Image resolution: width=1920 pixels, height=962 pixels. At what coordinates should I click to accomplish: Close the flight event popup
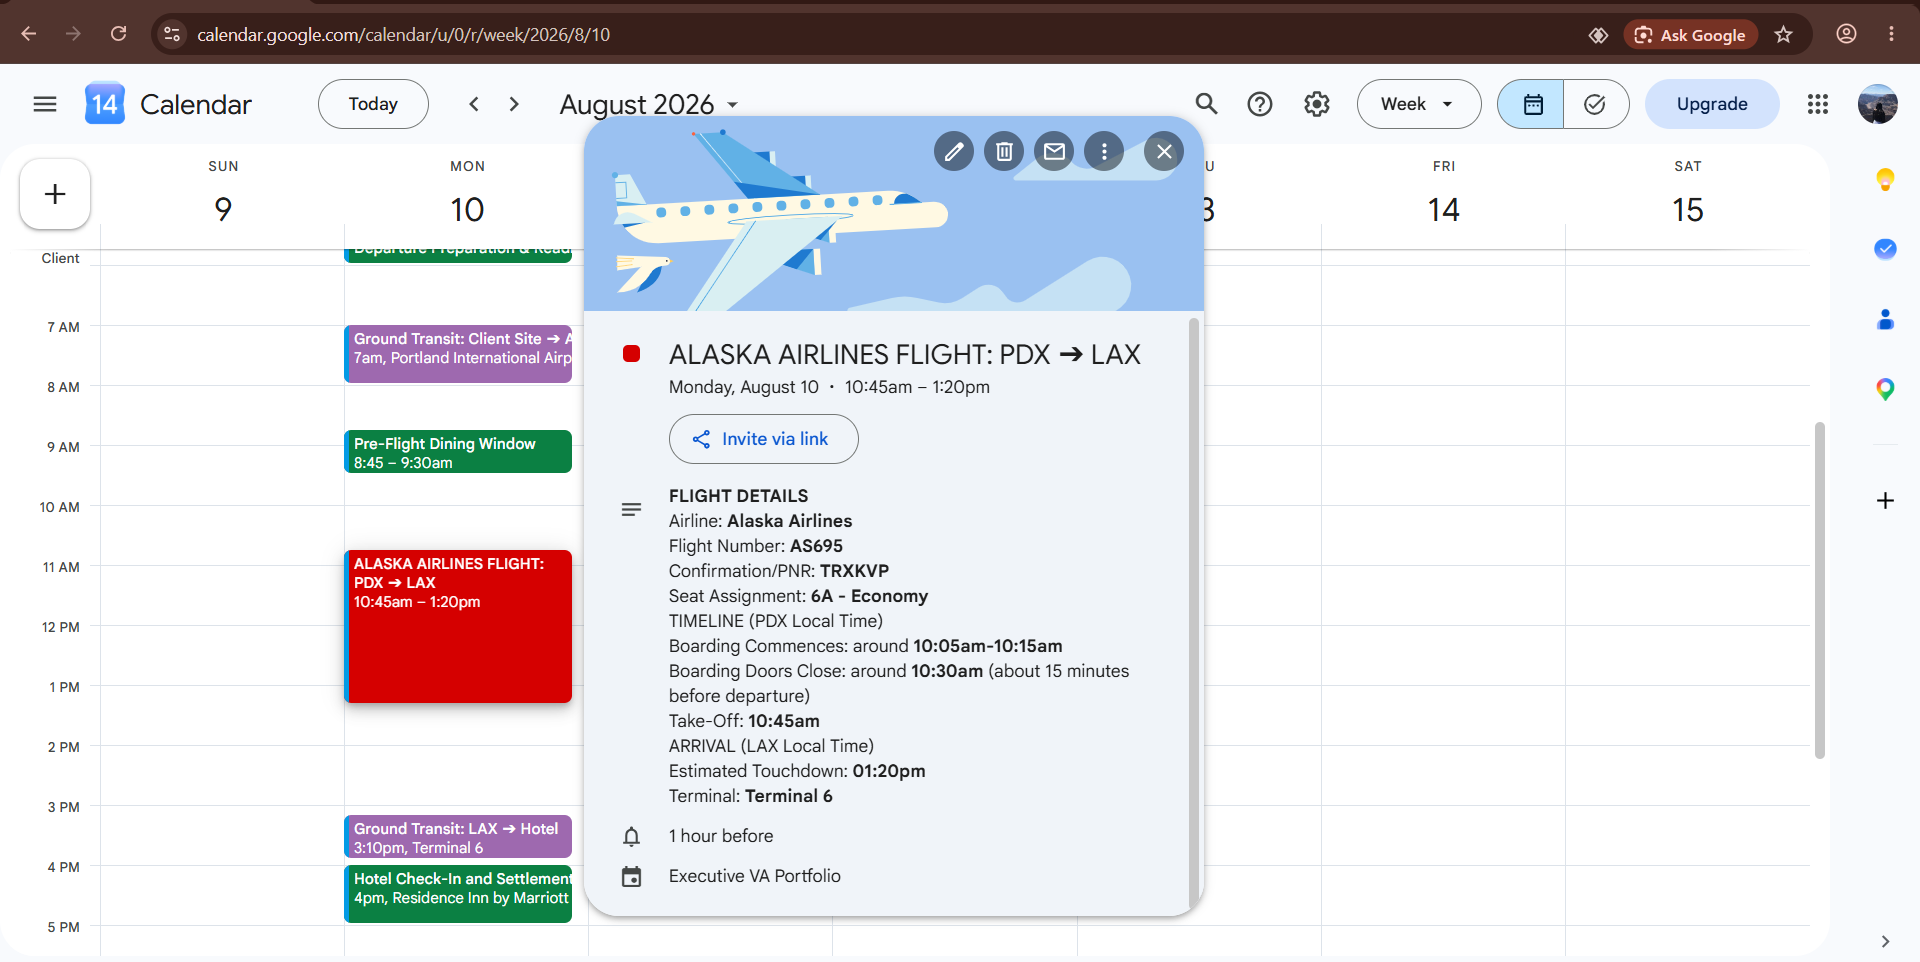coord(1164,151)
